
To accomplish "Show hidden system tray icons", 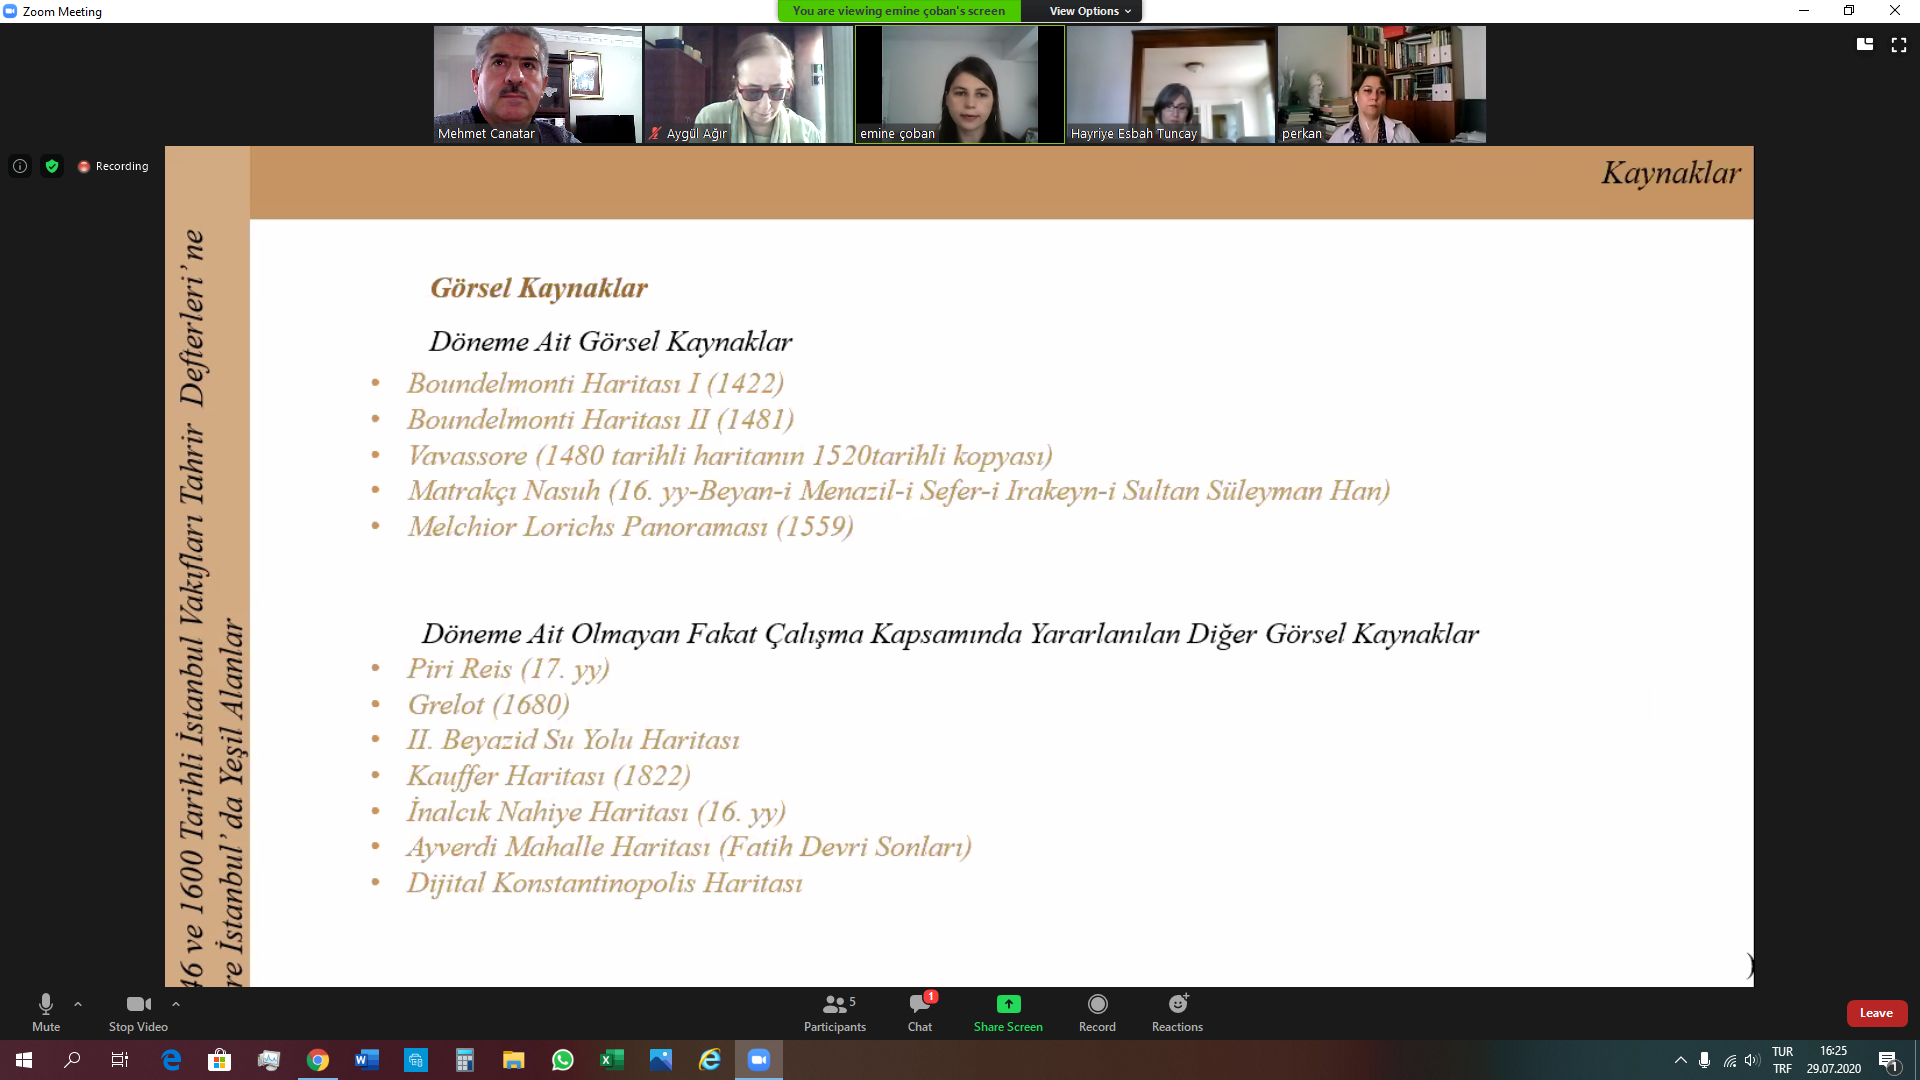I will [x=1681, y=1060].
